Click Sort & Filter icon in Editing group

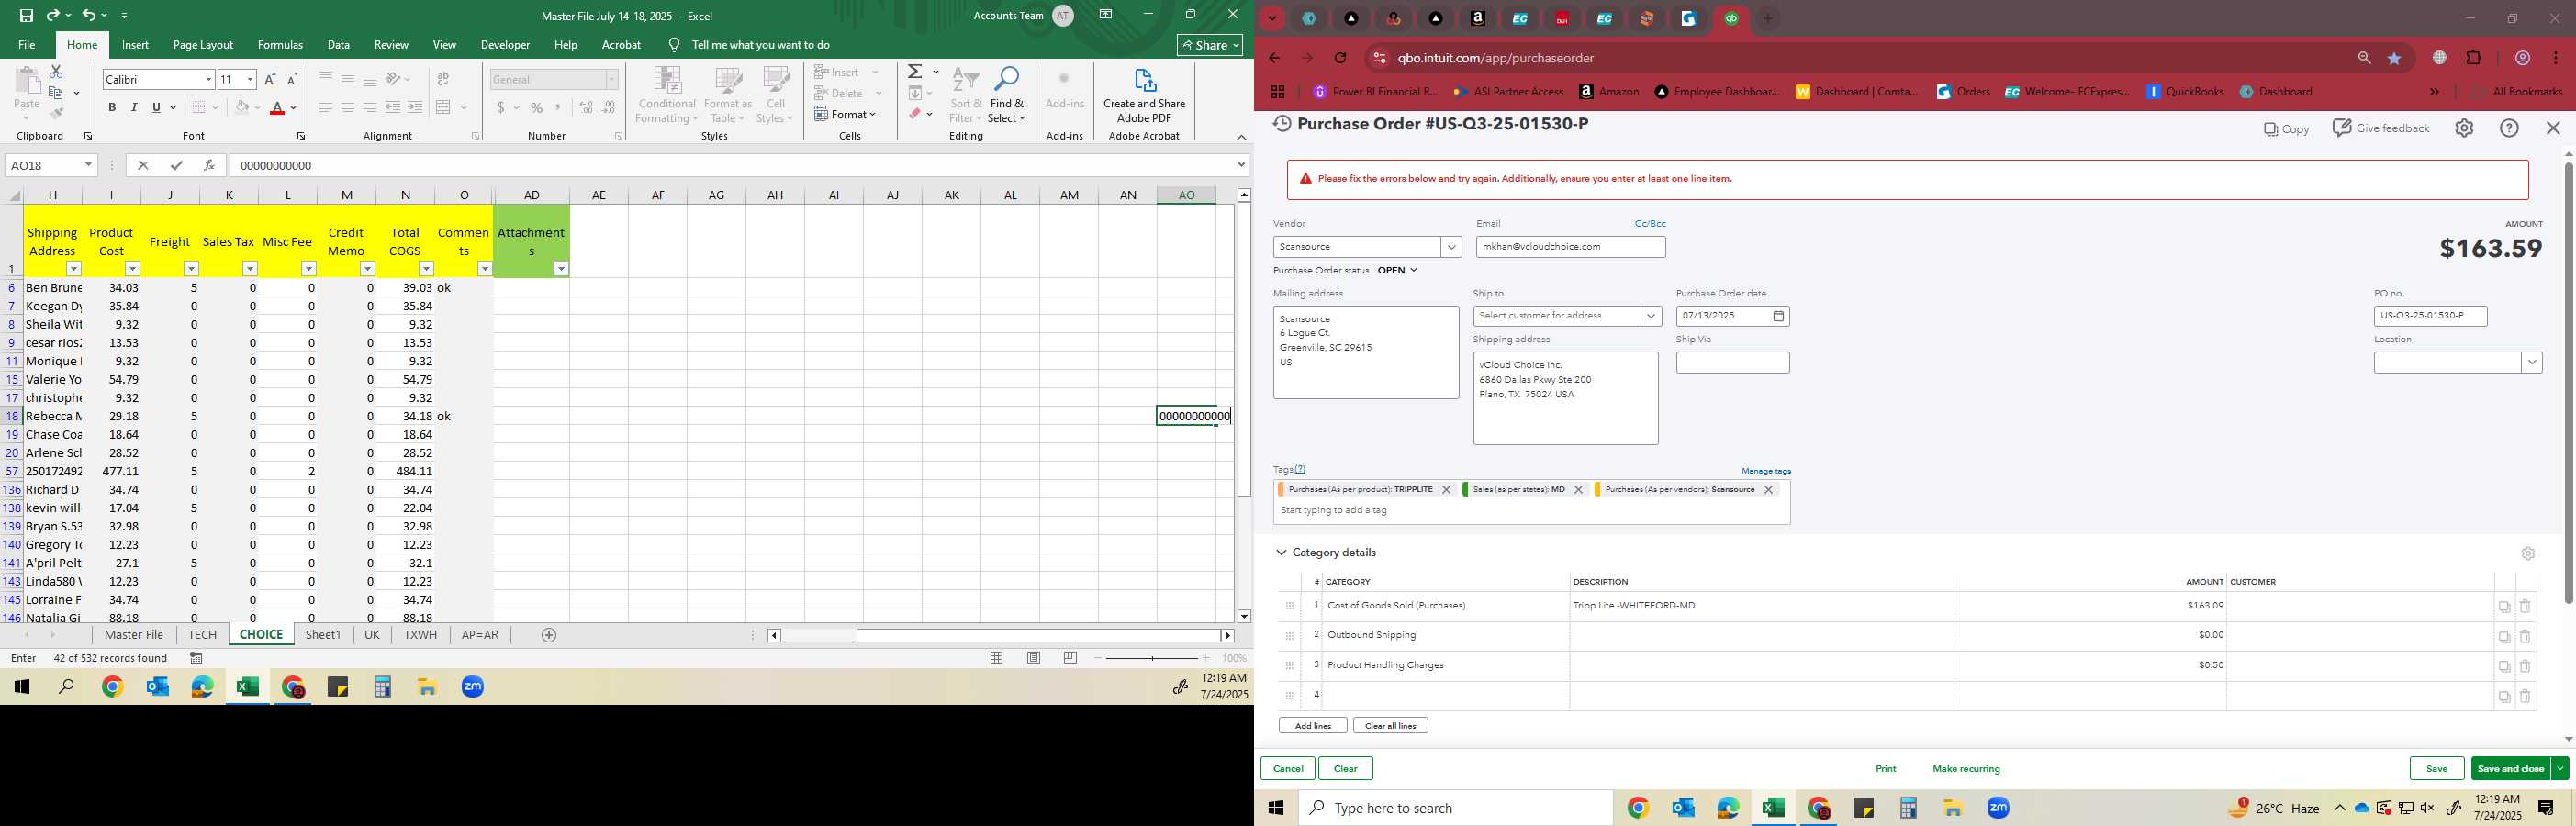click(x=966, y=95)
